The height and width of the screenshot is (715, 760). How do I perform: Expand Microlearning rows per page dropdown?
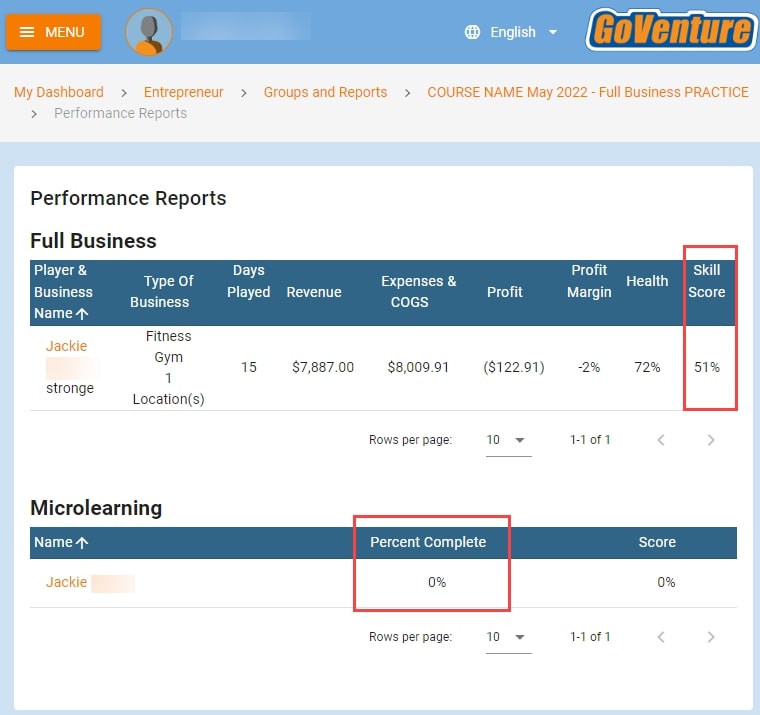click(x=508, y=637)
